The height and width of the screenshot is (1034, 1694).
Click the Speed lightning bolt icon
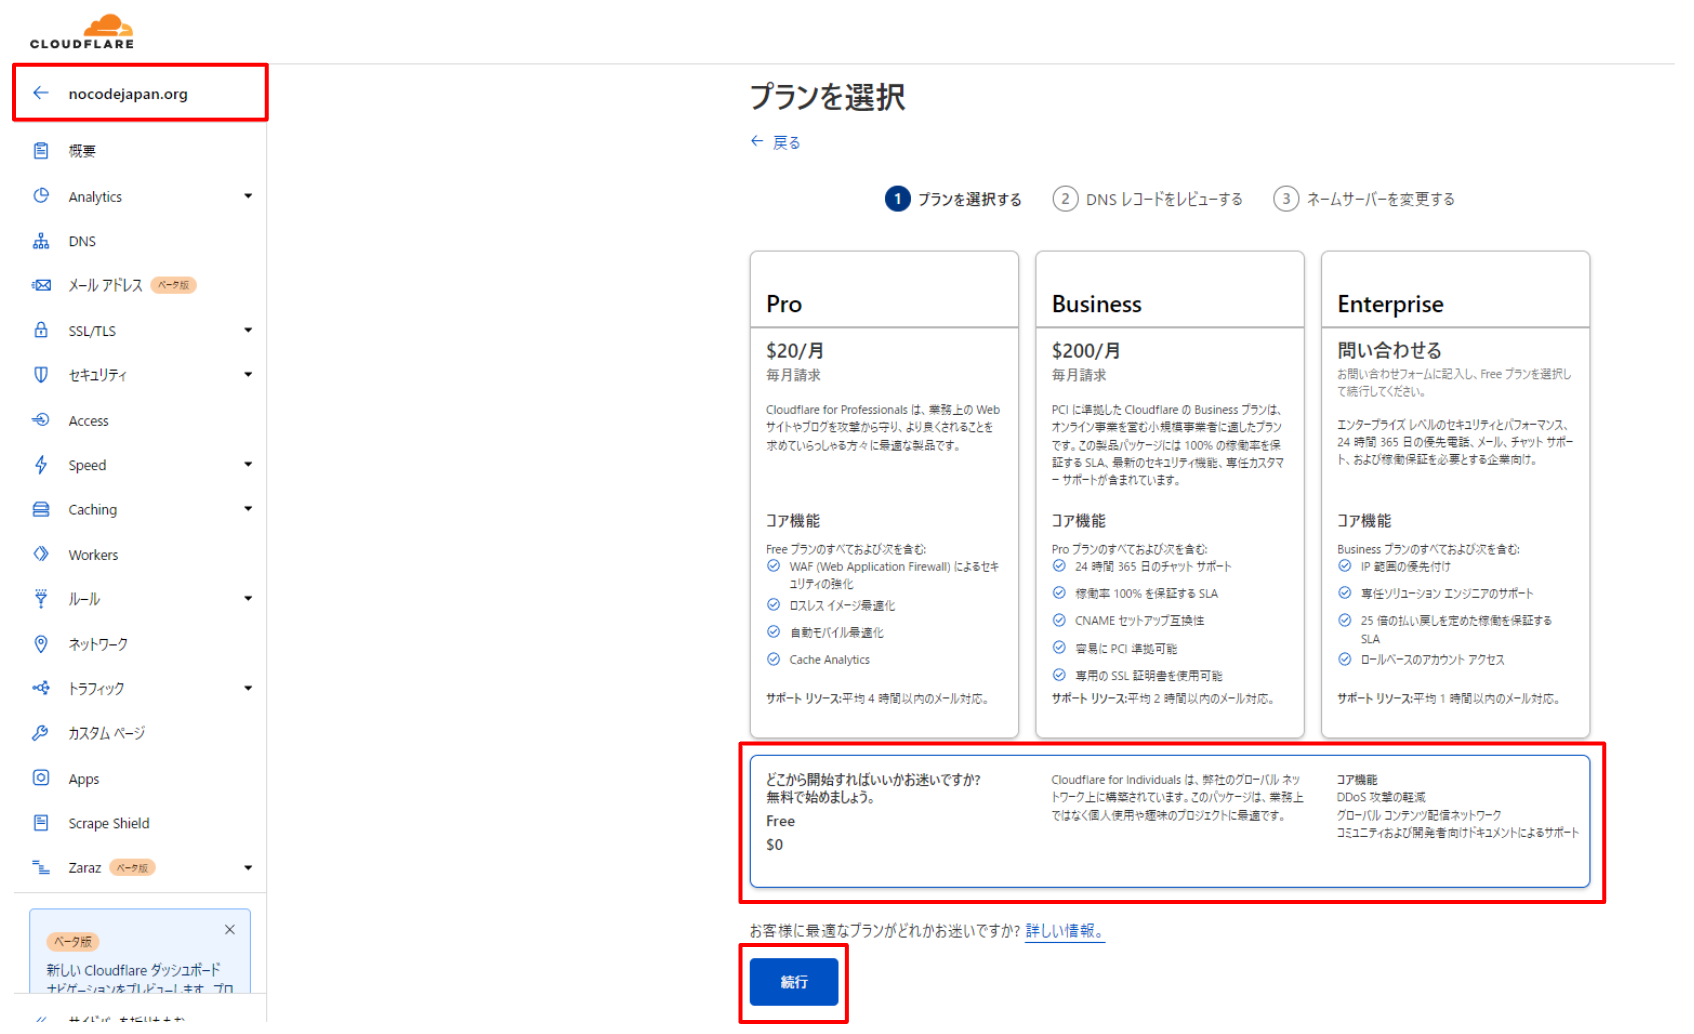click(x=41, y=464)
